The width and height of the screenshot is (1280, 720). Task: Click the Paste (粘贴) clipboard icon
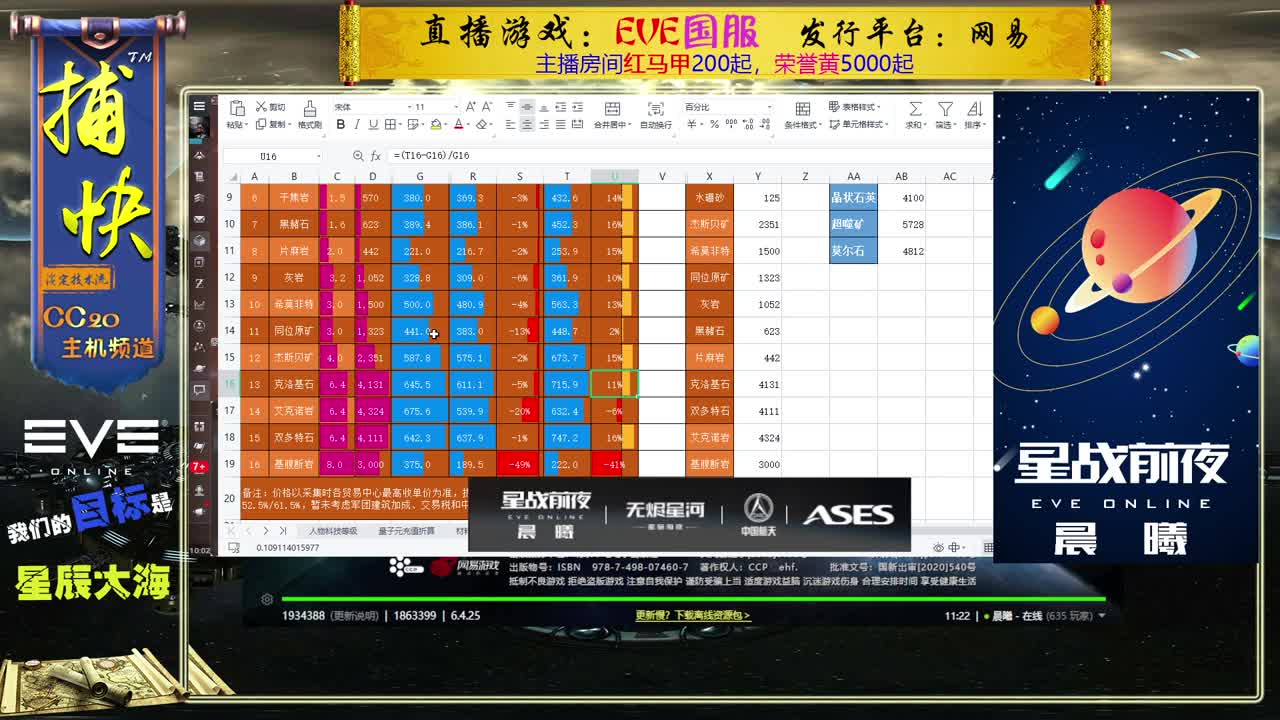237,108
